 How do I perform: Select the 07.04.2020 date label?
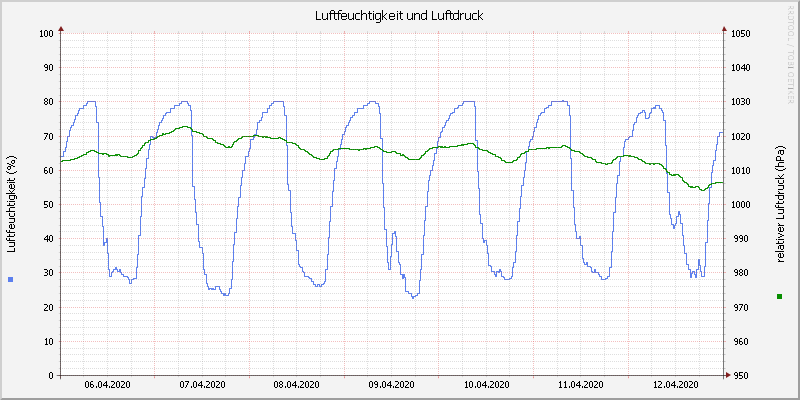click(x=202, y=385)
